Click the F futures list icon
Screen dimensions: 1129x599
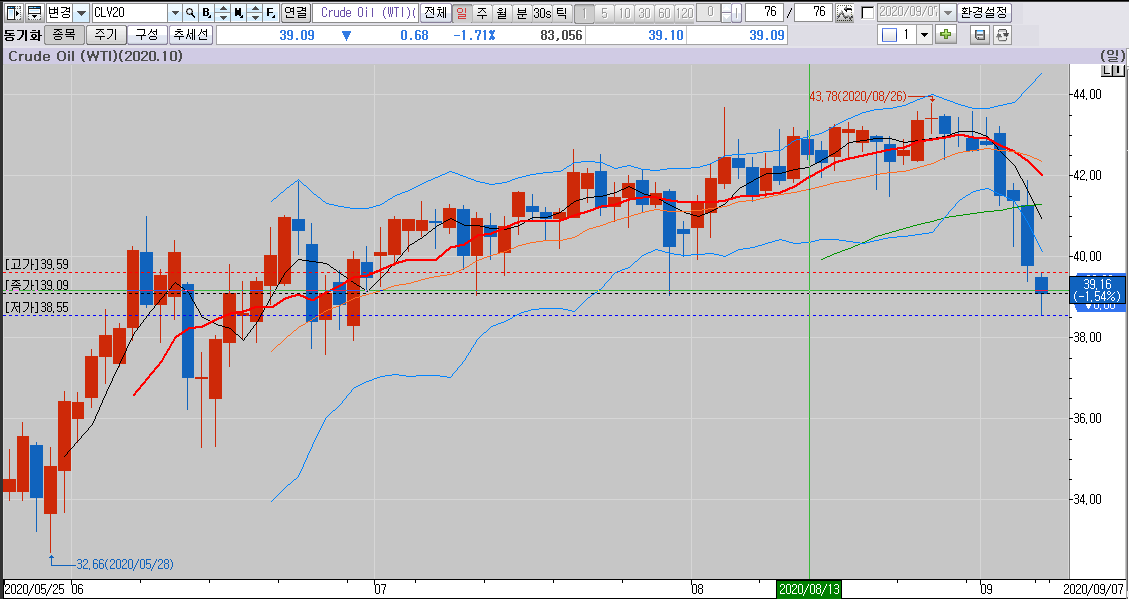(271, 12)
